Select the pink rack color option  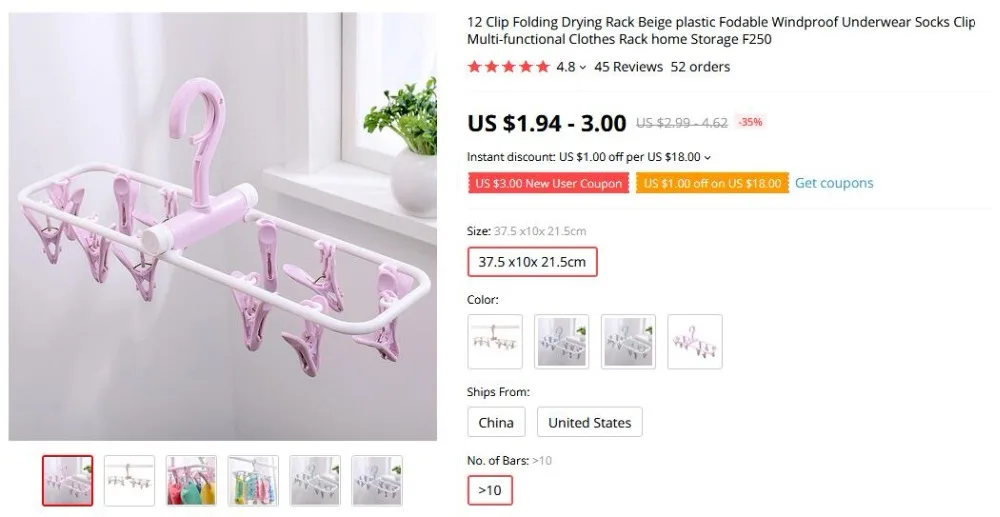[x=695, y=342]
